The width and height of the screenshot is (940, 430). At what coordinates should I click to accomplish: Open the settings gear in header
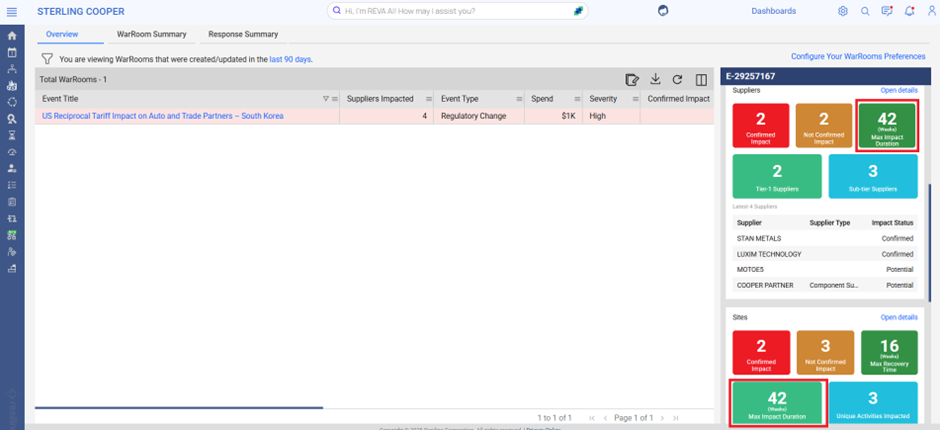coord(843,11)
